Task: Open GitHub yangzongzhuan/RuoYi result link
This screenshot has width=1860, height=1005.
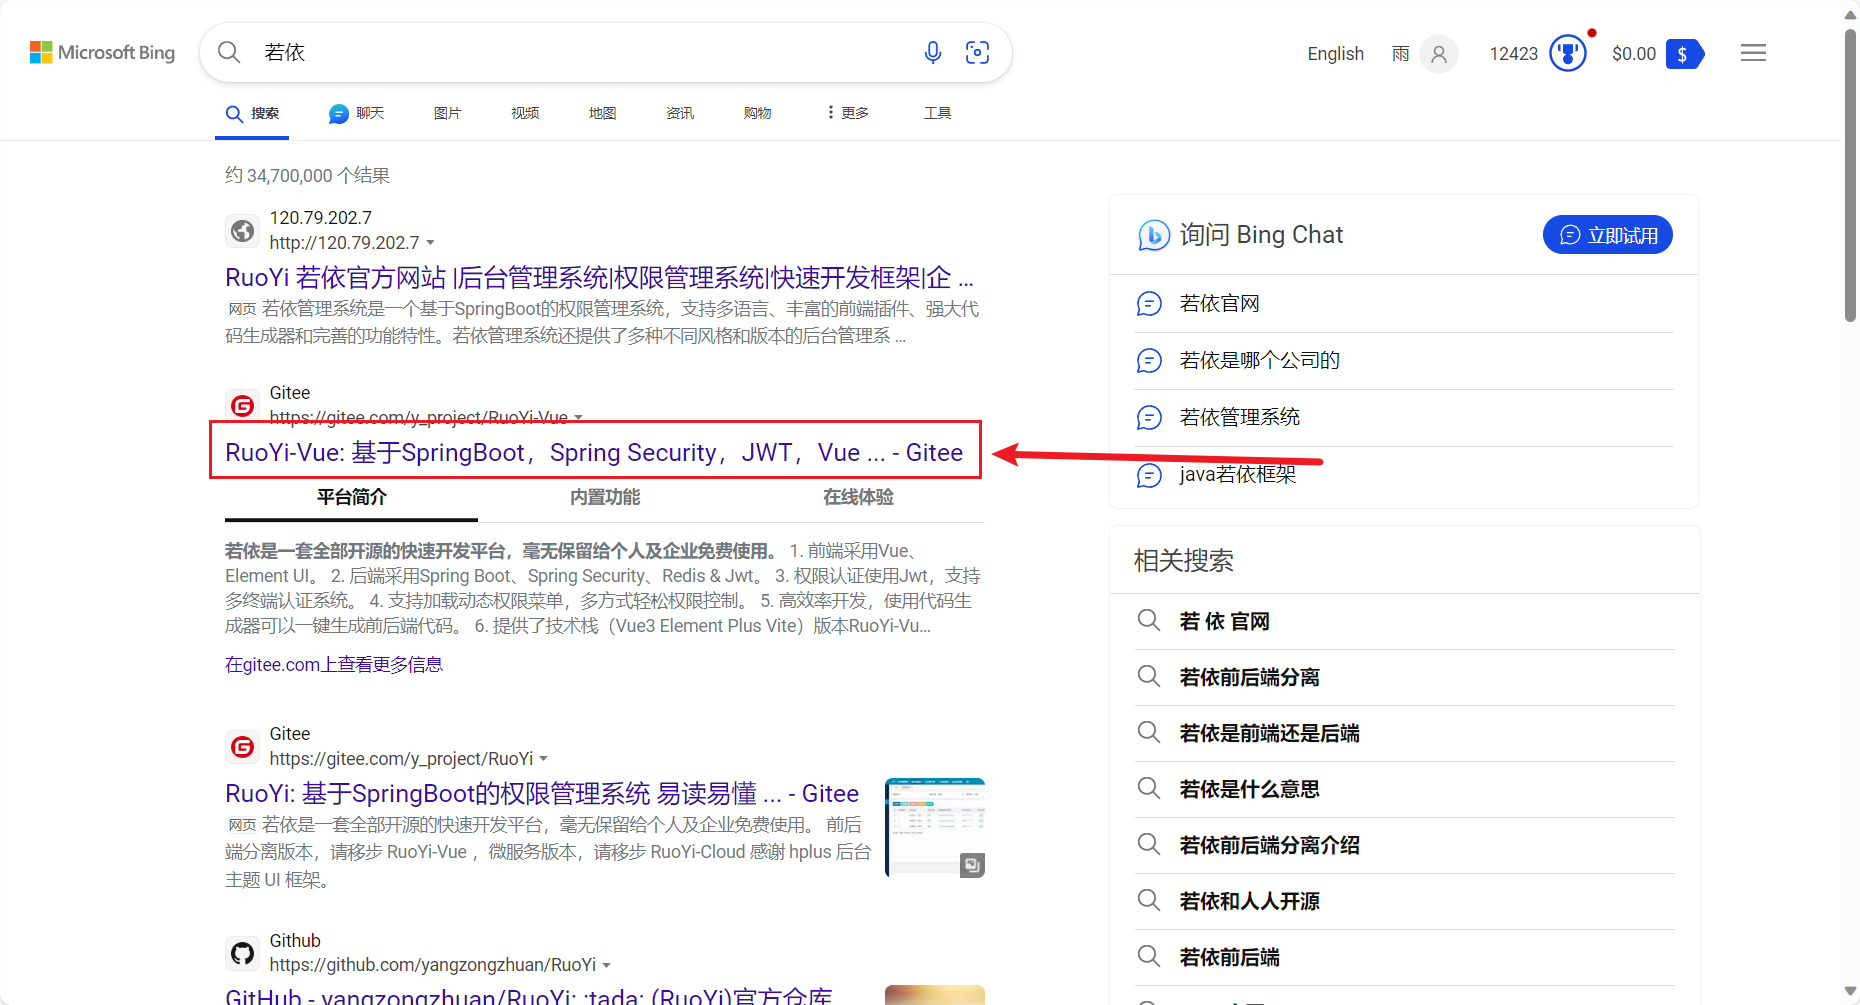Action: tap(529, 996)
